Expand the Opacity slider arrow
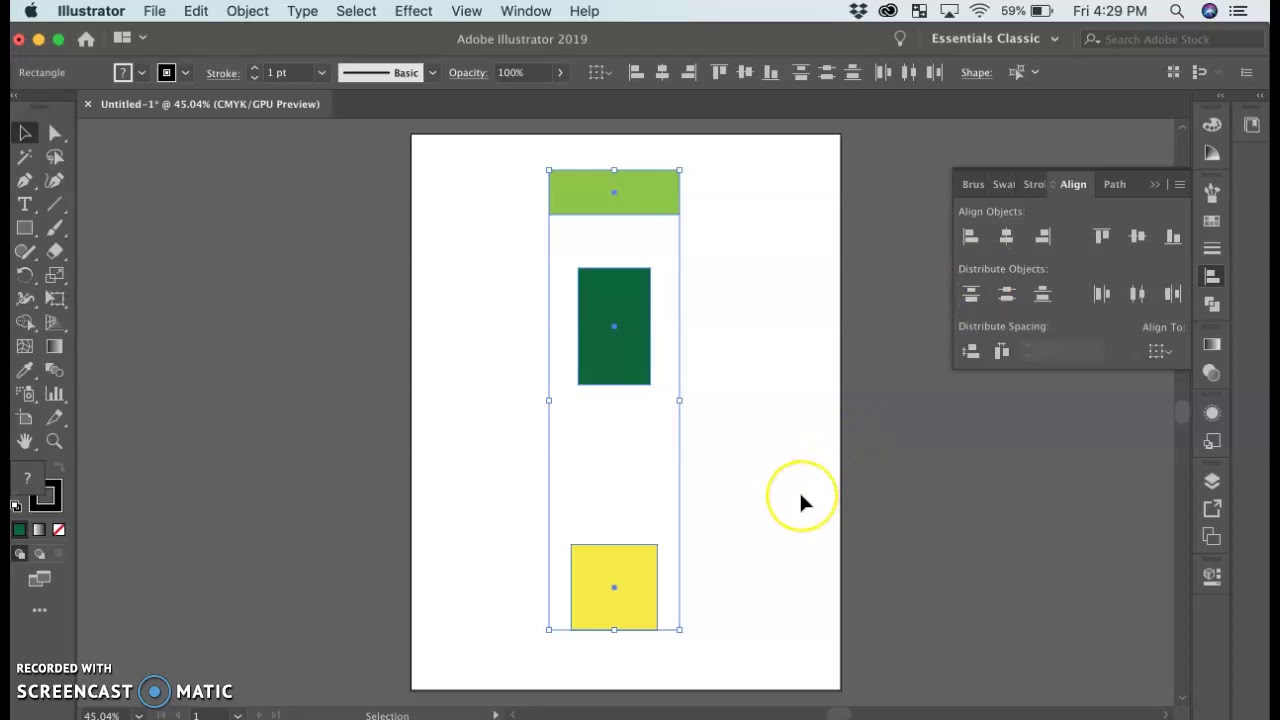1280x720 pixels. (x=560, y=73)
